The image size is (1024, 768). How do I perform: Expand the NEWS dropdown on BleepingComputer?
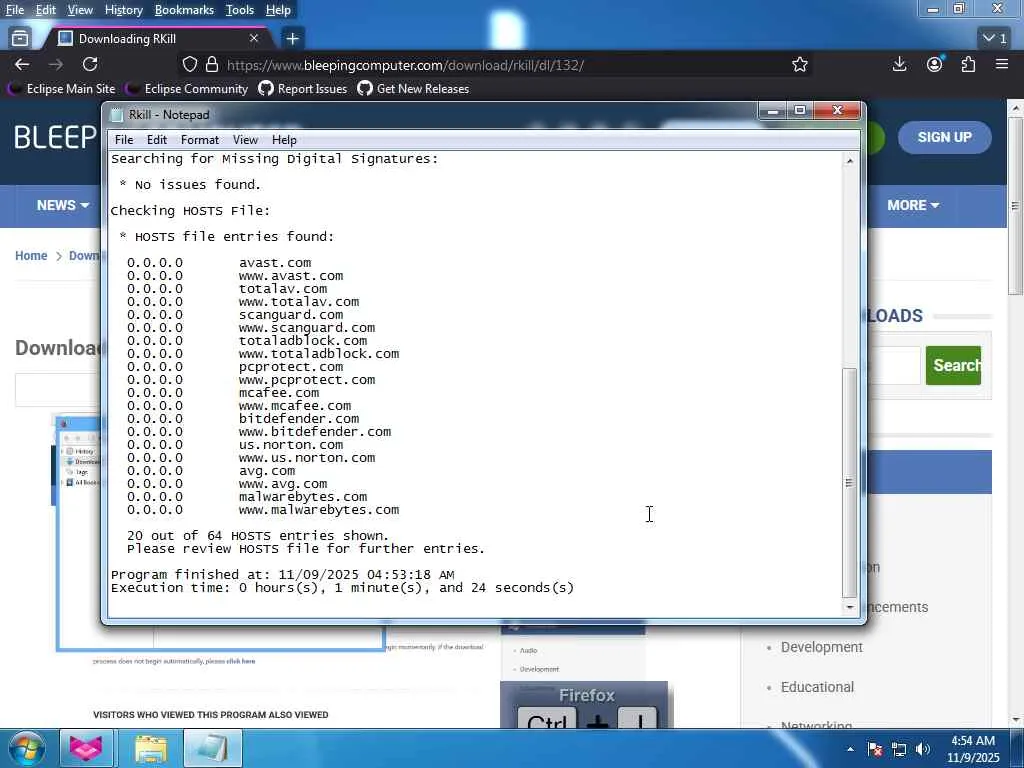63,205
